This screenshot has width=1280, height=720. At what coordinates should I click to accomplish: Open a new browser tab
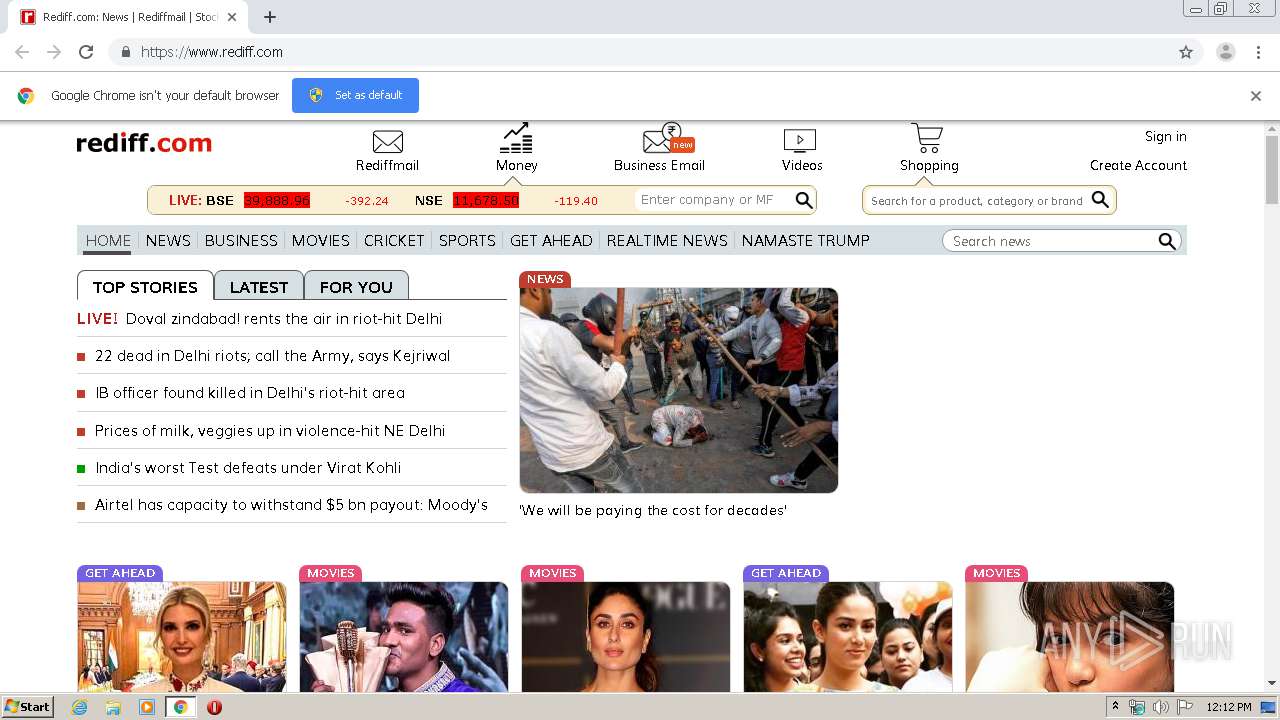[269, 17]
